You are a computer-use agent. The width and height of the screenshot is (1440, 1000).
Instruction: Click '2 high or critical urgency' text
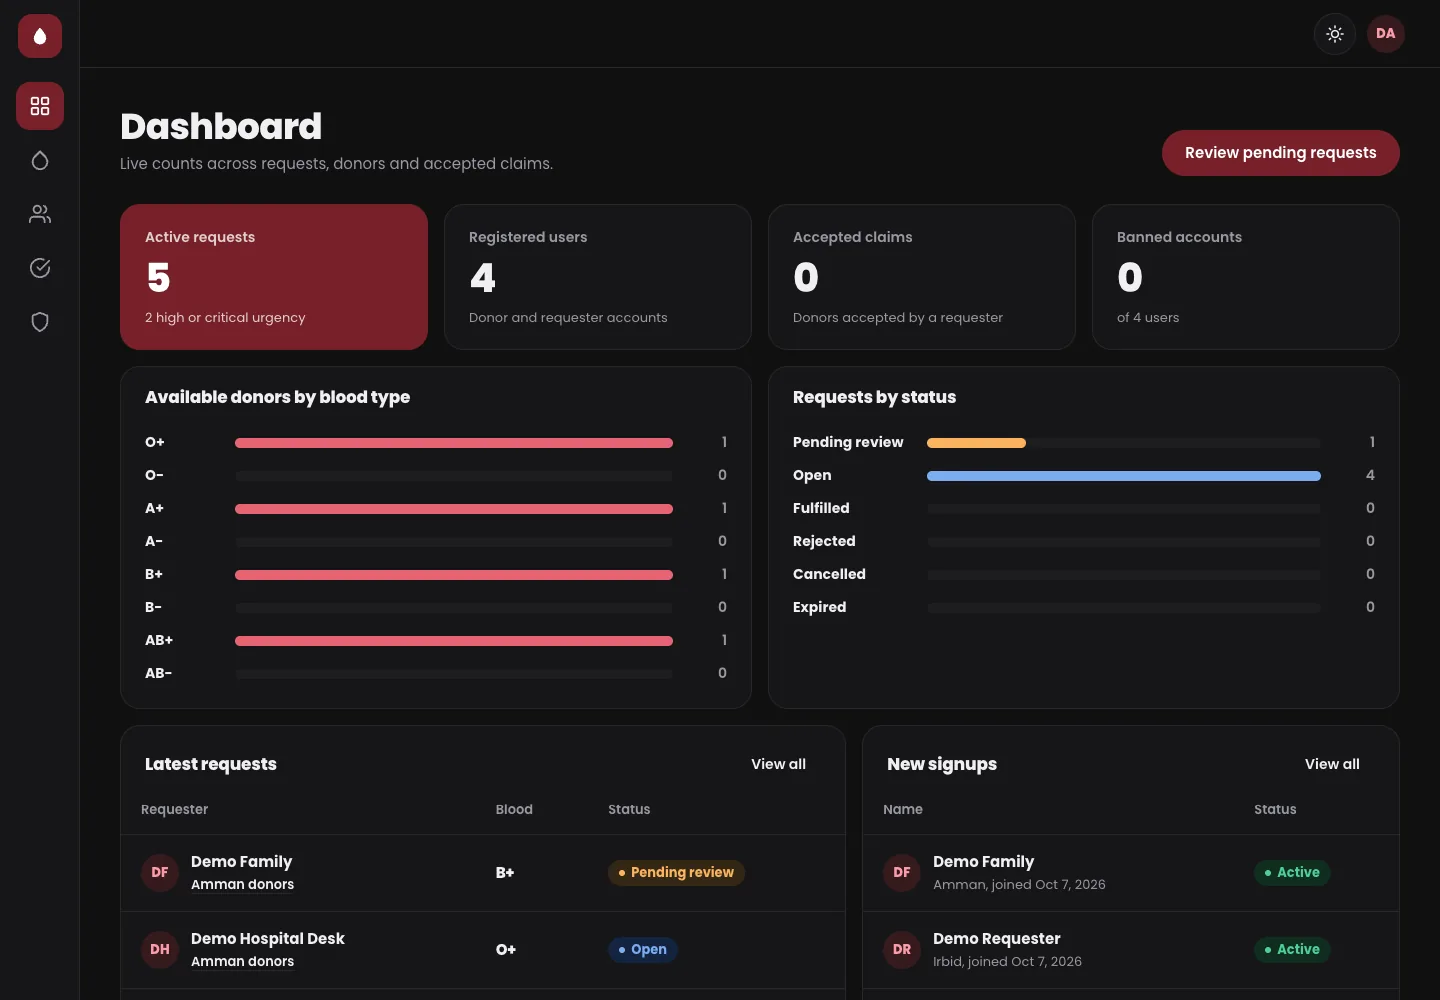[225, 318]
